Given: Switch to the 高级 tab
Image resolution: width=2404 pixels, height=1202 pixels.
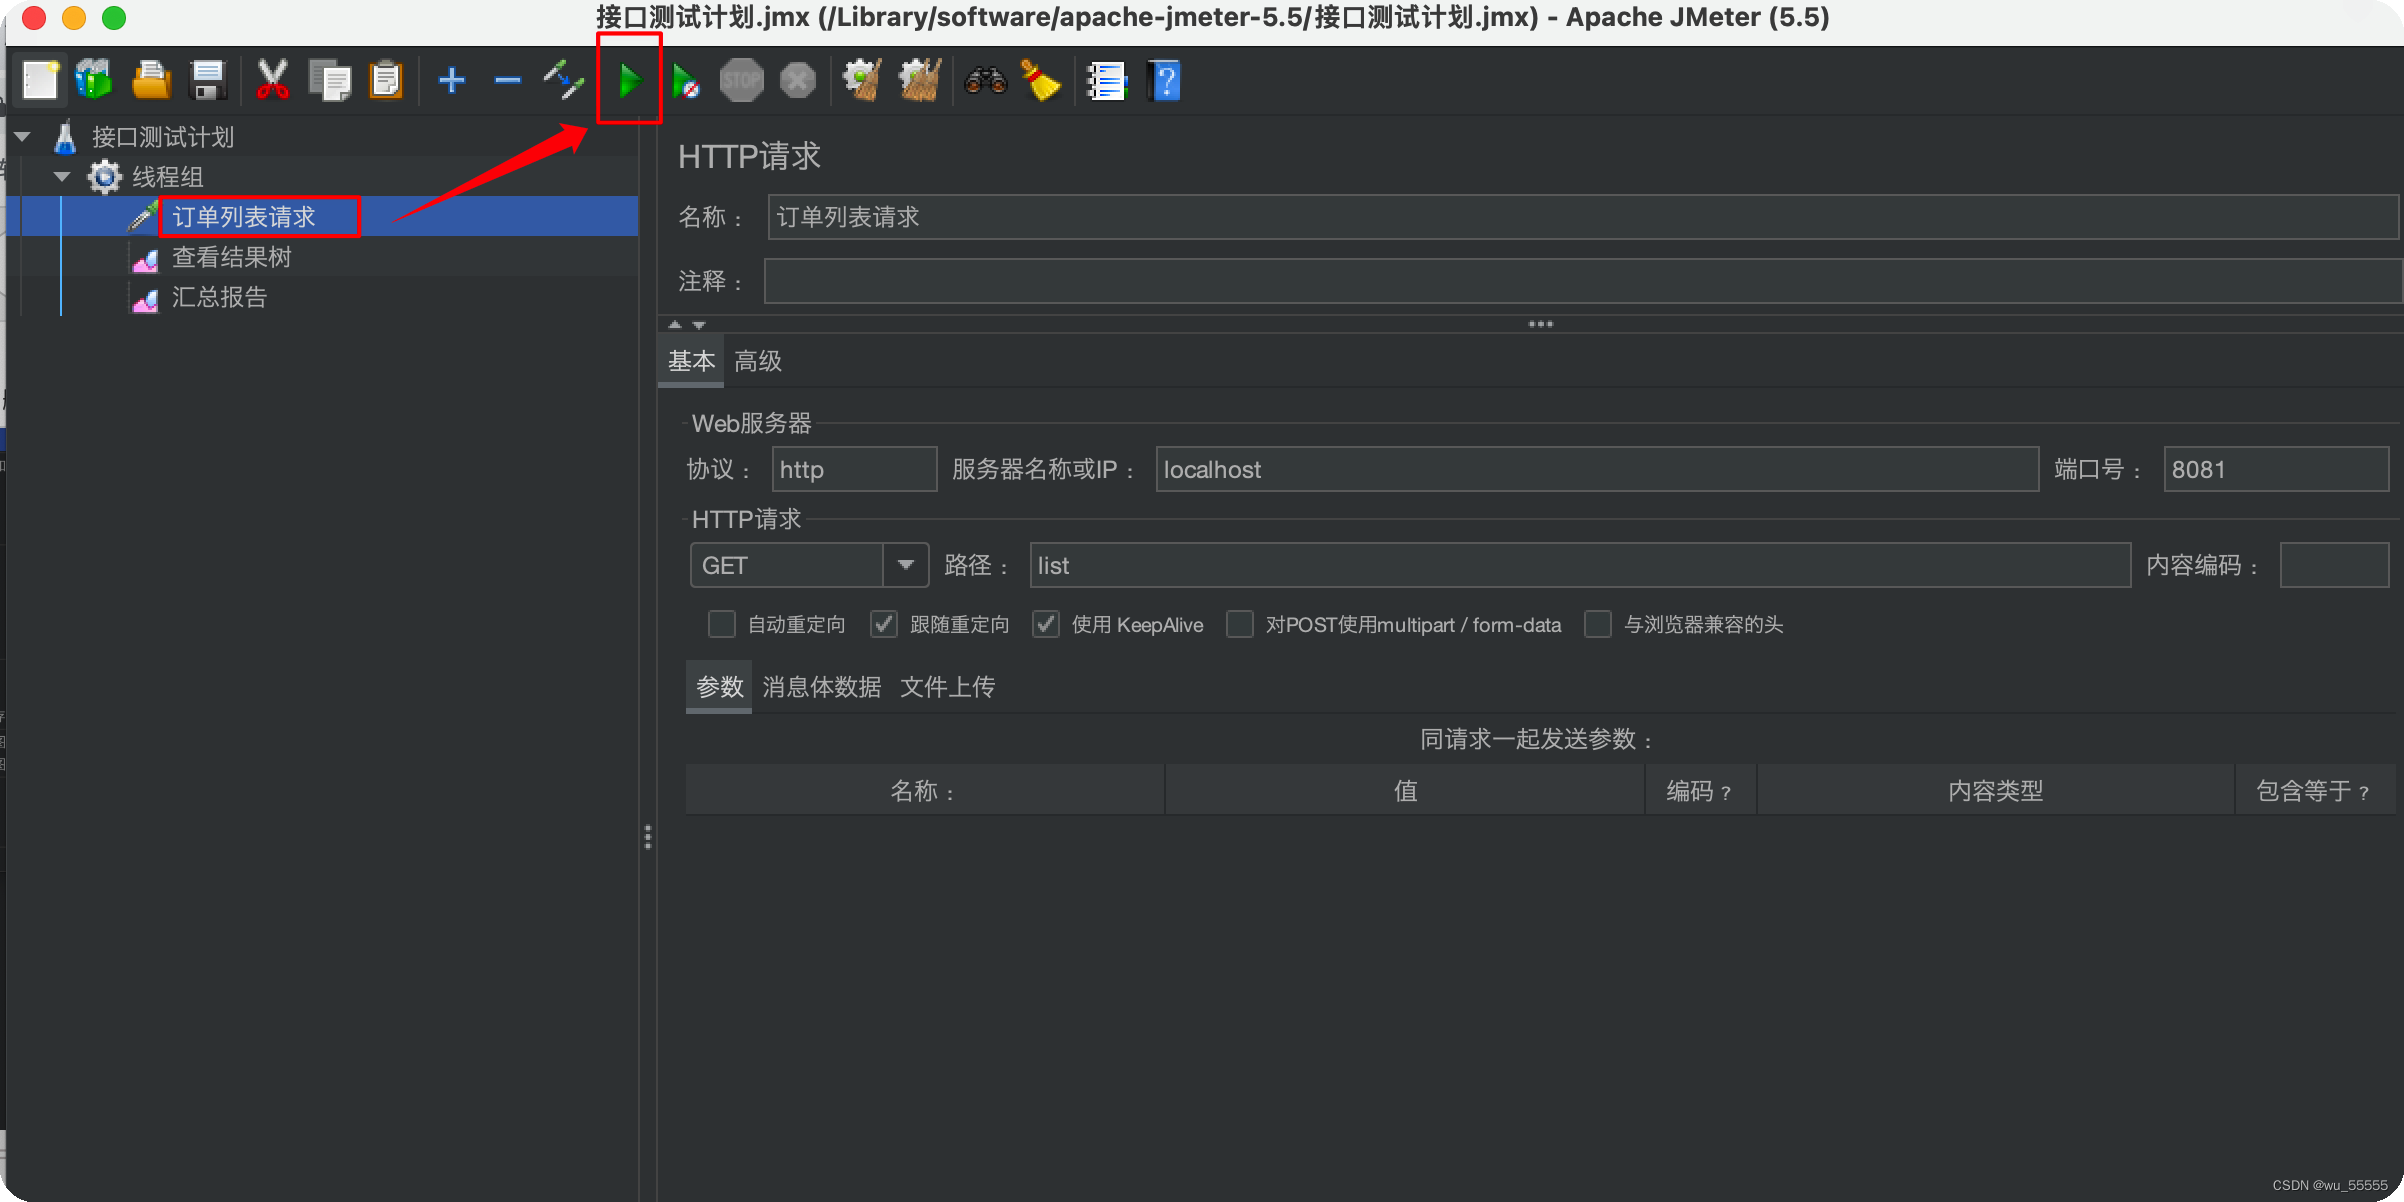Looking at the screenshot, I should tap(758, 361).
